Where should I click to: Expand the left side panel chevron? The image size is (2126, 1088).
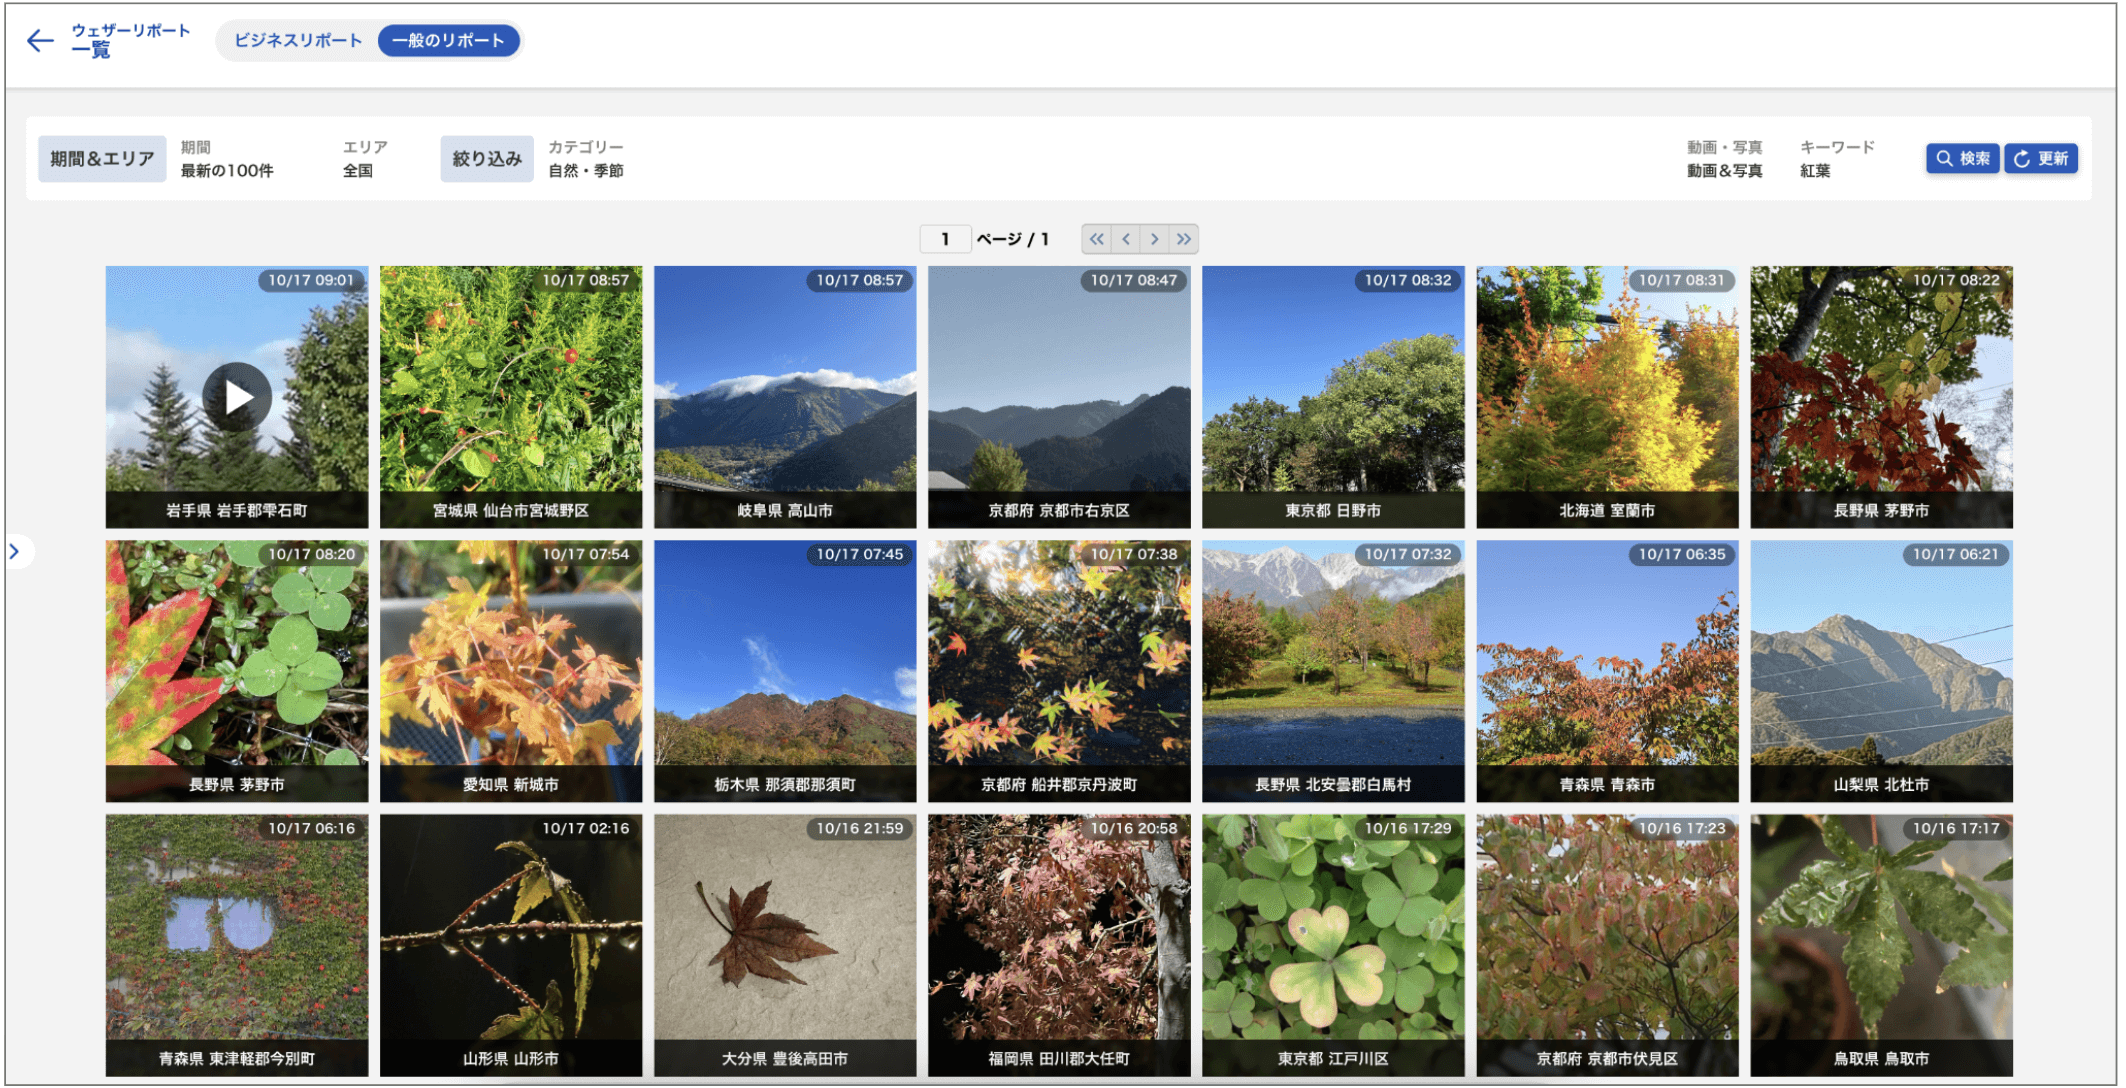tap(15, 551)
